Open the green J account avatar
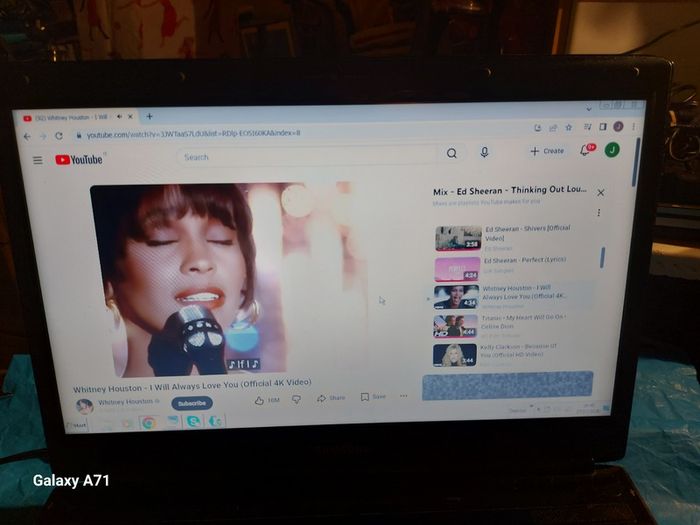The width and height of the screenshot is (700, 525). click(x=612, y=150)
